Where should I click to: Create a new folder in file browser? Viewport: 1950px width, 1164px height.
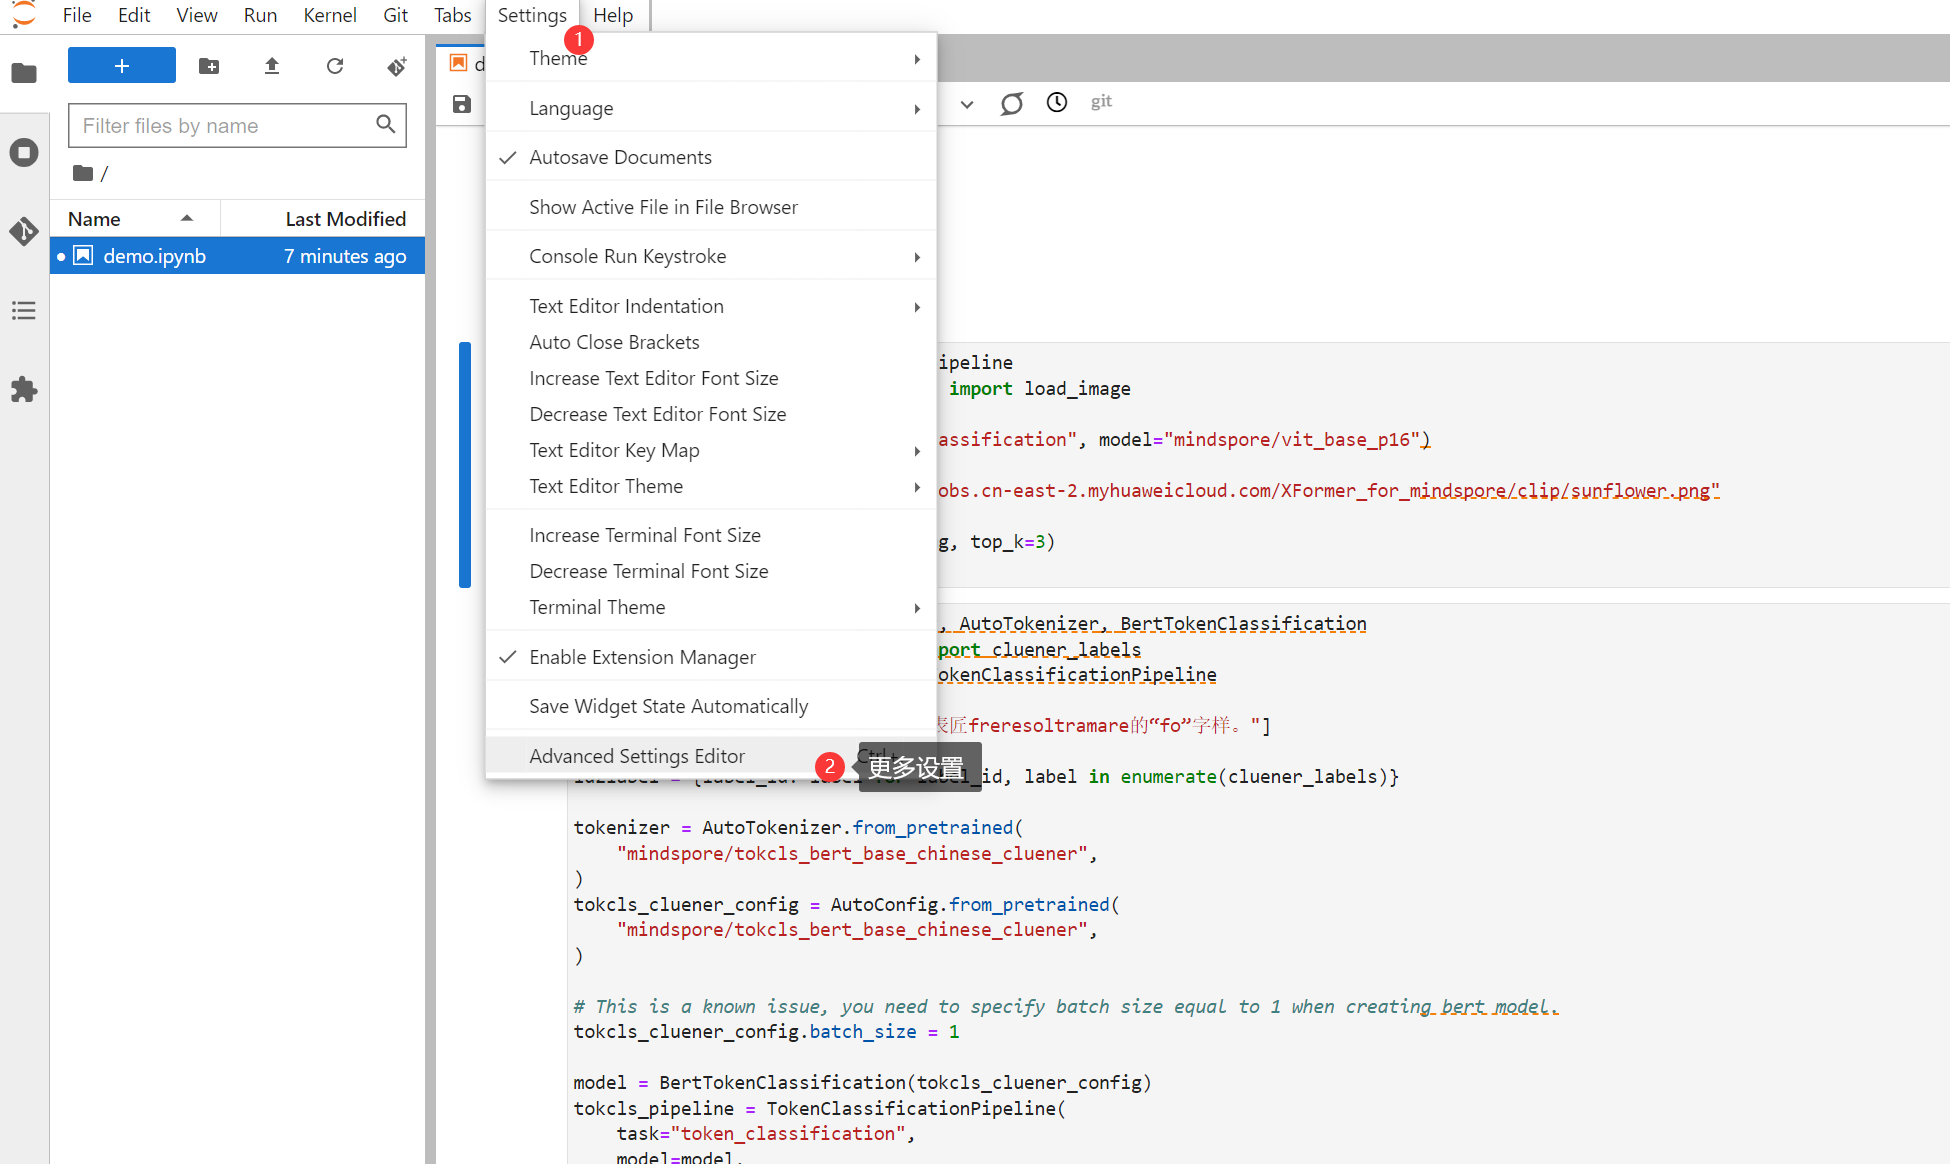[208, 65]
